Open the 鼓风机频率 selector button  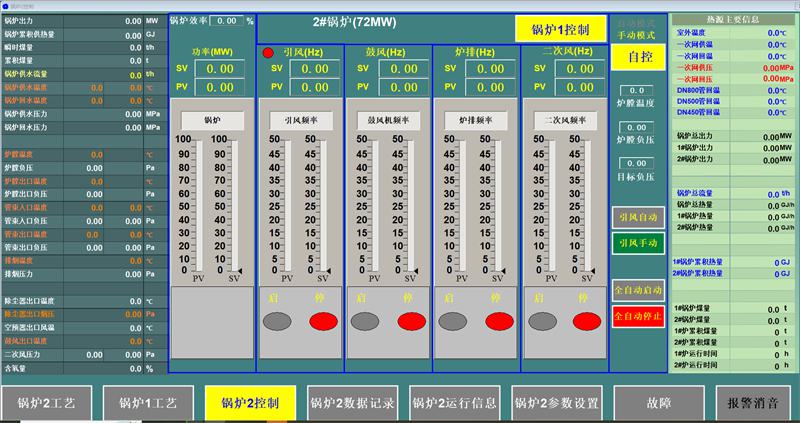pyautogui.click(x=388, y=120)
